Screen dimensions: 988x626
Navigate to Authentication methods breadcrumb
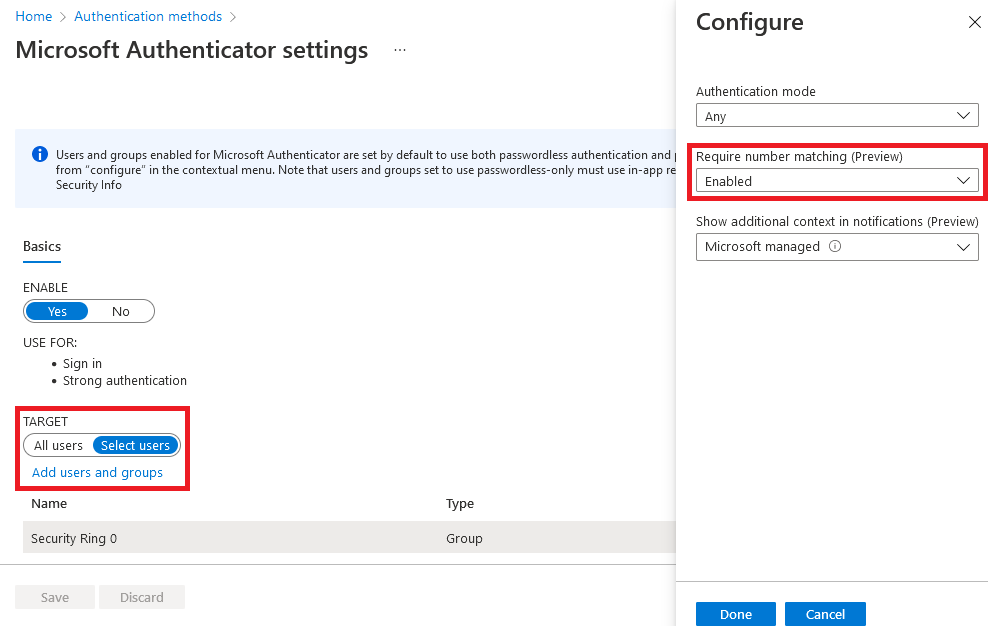click(148, 17)
